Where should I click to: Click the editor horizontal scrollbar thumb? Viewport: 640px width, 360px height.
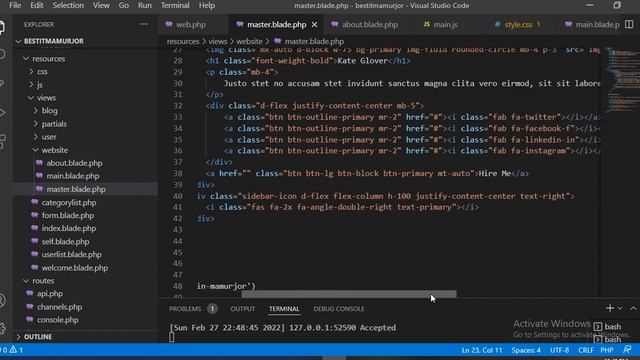(x=349, y=294)
